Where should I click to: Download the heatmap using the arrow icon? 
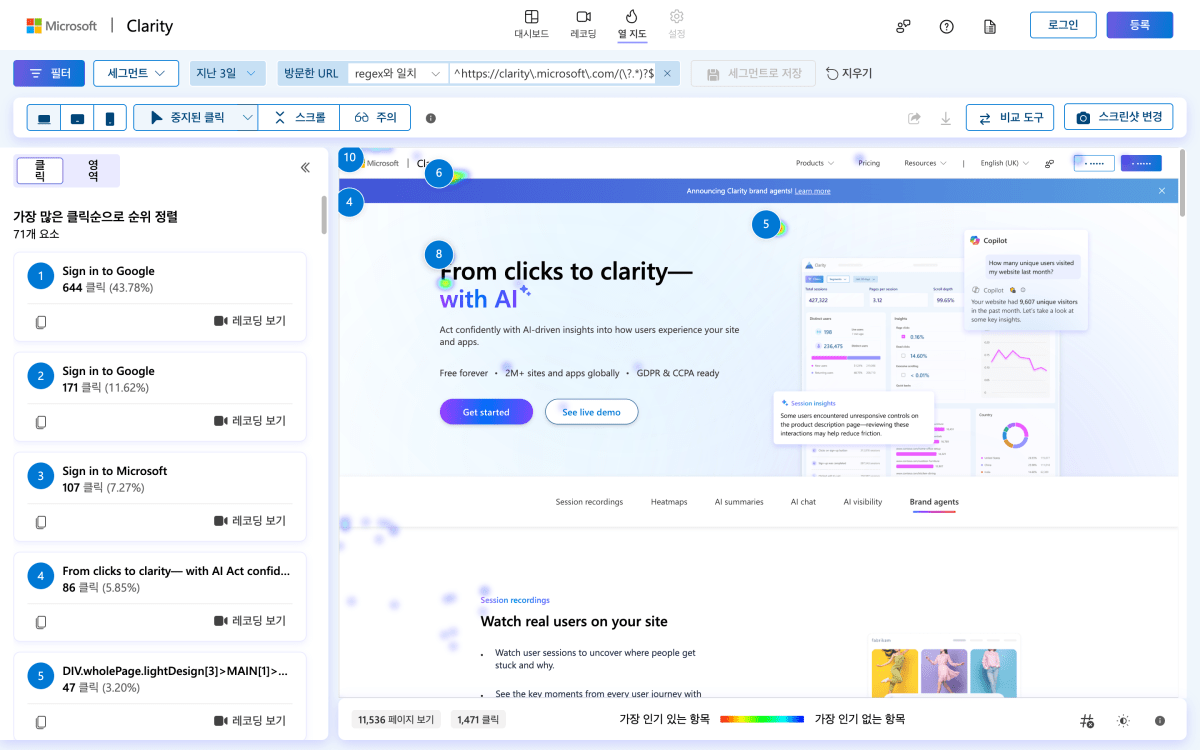pos(946,118)
